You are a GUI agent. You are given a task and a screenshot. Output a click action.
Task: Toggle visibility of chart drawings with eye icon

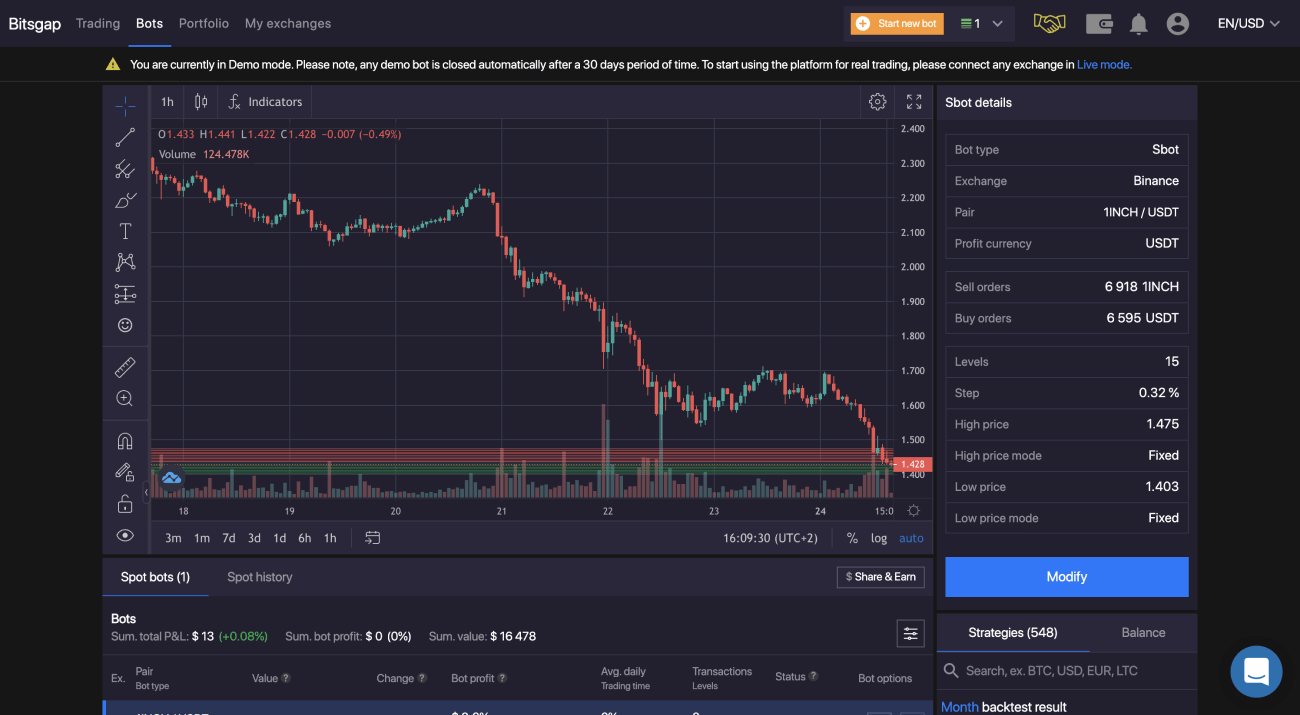click(125, 535)
